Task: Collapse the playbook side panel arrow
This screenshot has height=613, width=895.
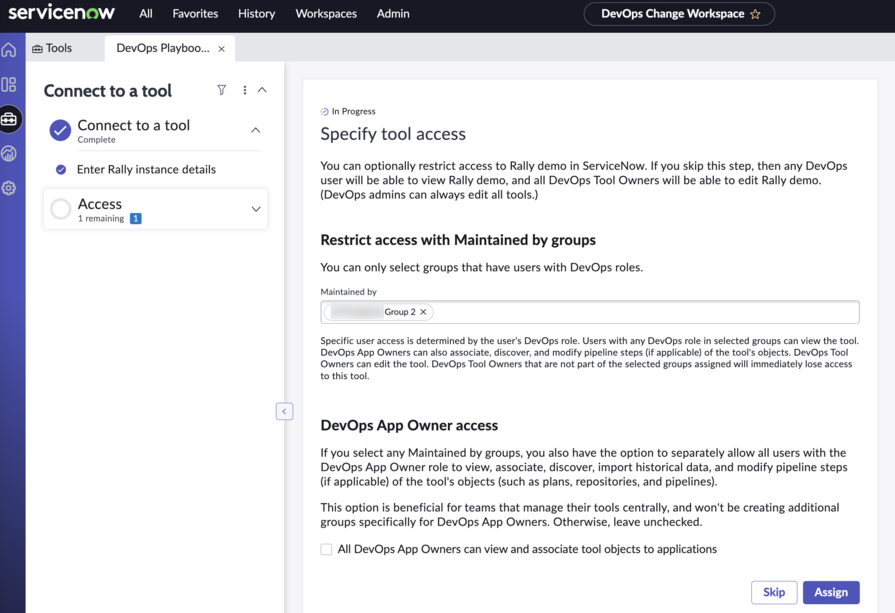Action: pos(284,411)
